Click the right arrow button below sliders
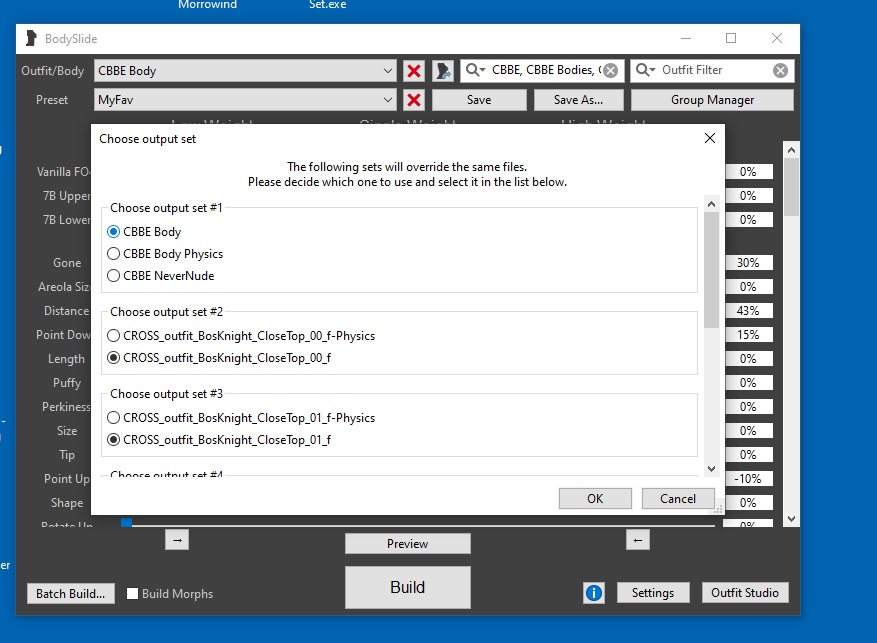The image size is (877, 643). click(x=176, y=540)
